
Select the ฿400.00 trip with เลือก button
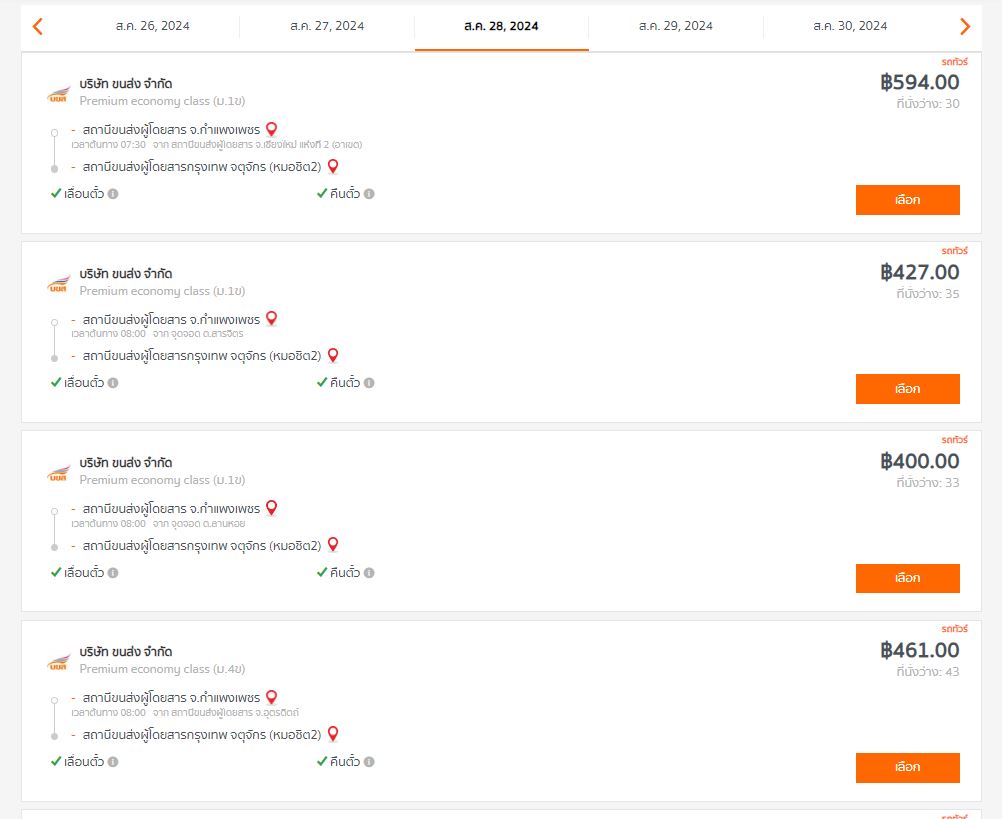coord(907,578)
